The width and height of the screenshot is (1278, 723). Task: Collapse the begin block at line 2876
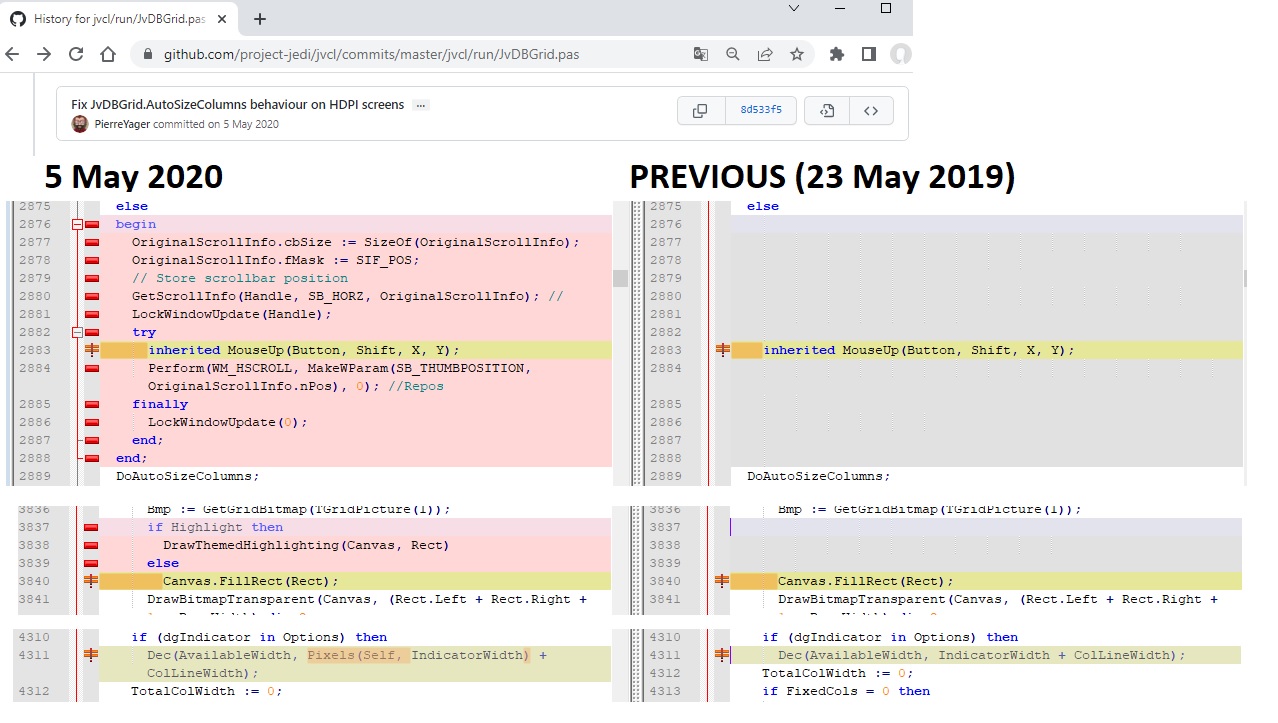(x=77, y=225)
